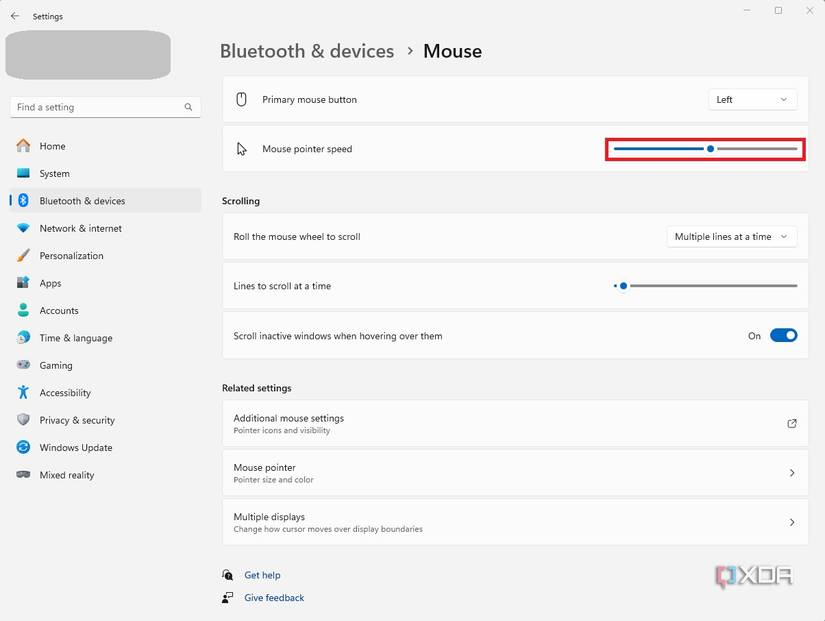
Task: Expand the Multiple displays chevron
Action: pos(792,522)
